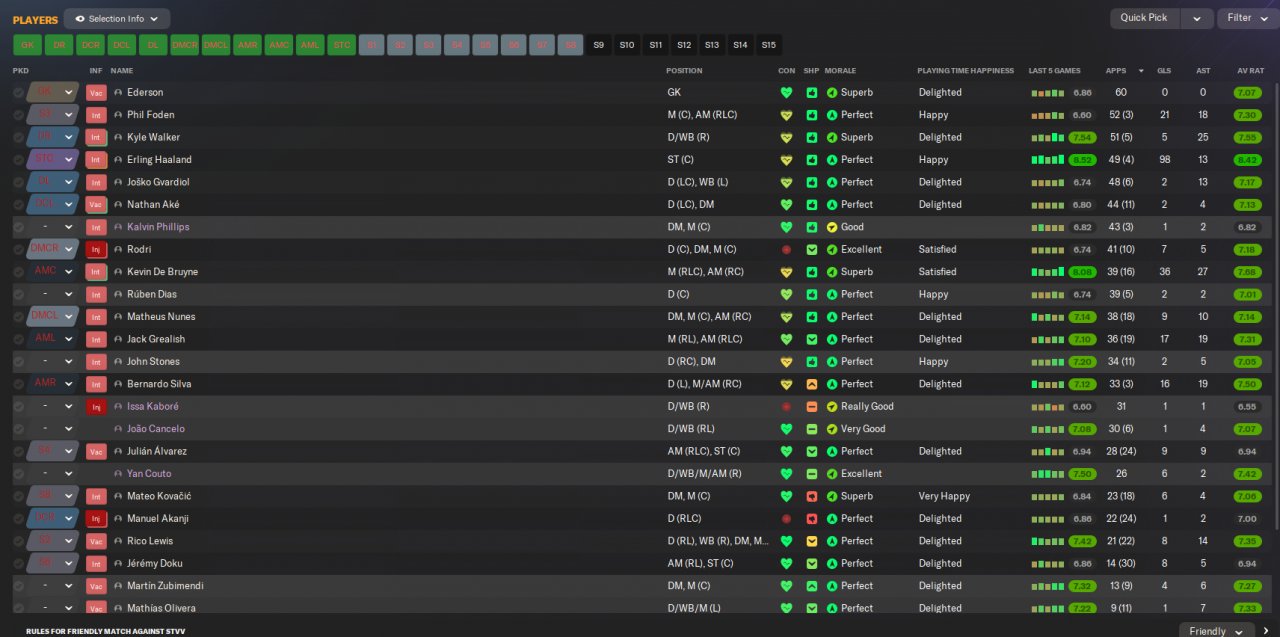Toggle selection check for Jérémy Doku
The width and height of the screenshot is (1280, 637).
pos(18,563)
